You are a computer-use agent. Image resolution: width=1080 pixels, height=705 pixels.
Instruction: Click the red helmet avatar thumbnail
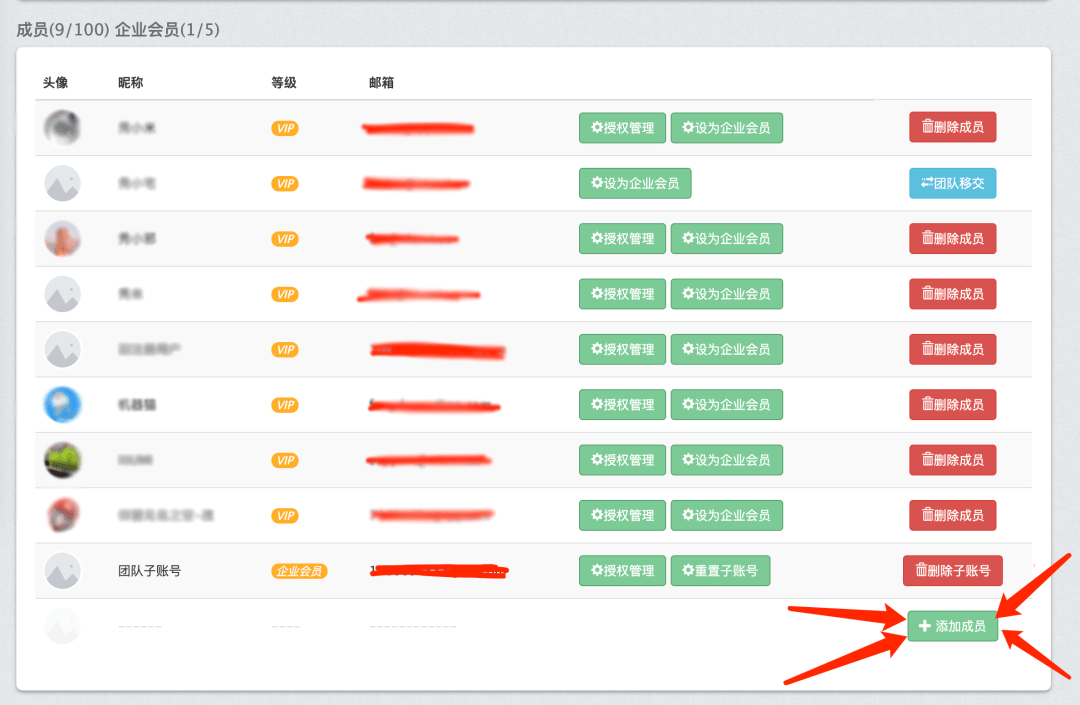point(62,515)
